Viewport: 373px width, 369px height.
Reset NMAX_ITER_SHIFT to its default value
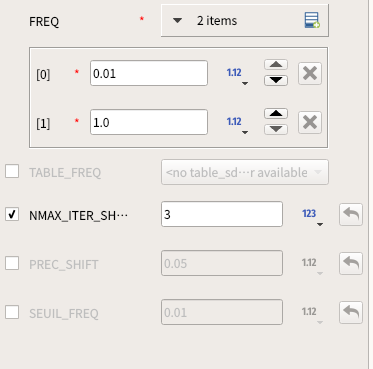click(351, 214)
